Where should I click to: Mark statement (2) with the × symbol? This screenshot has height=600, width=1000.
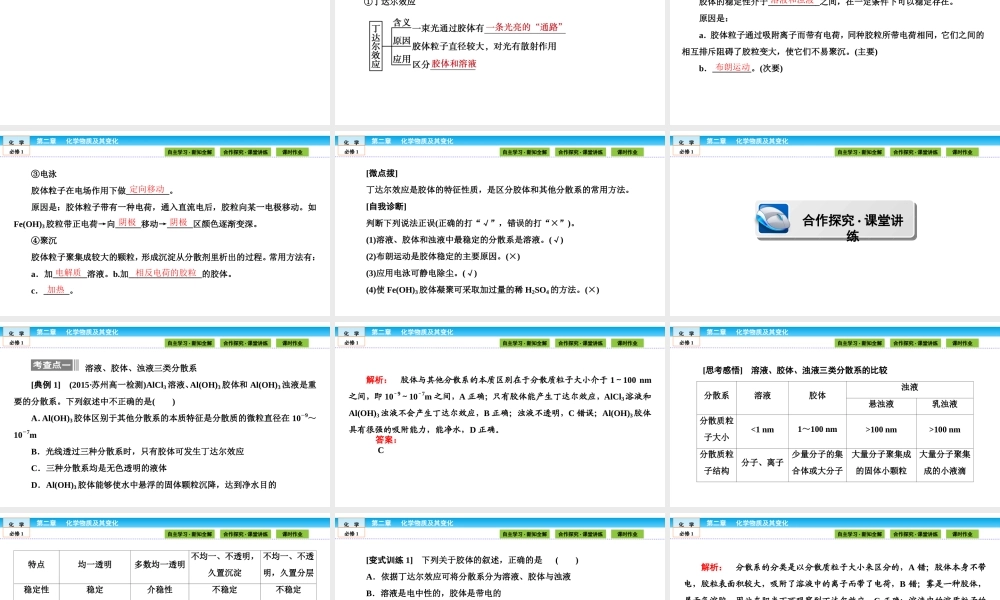tap(514, 257)
